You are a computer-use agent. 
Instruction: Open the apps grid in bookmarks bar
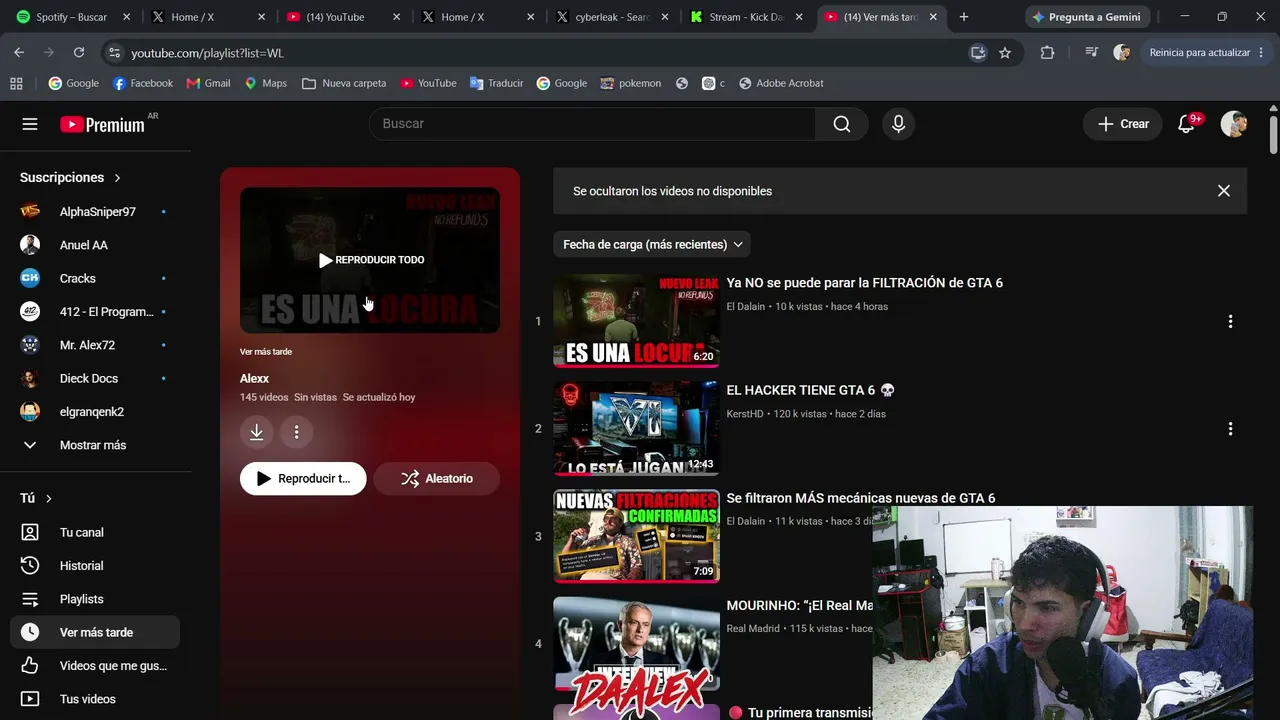click(16, 84)
